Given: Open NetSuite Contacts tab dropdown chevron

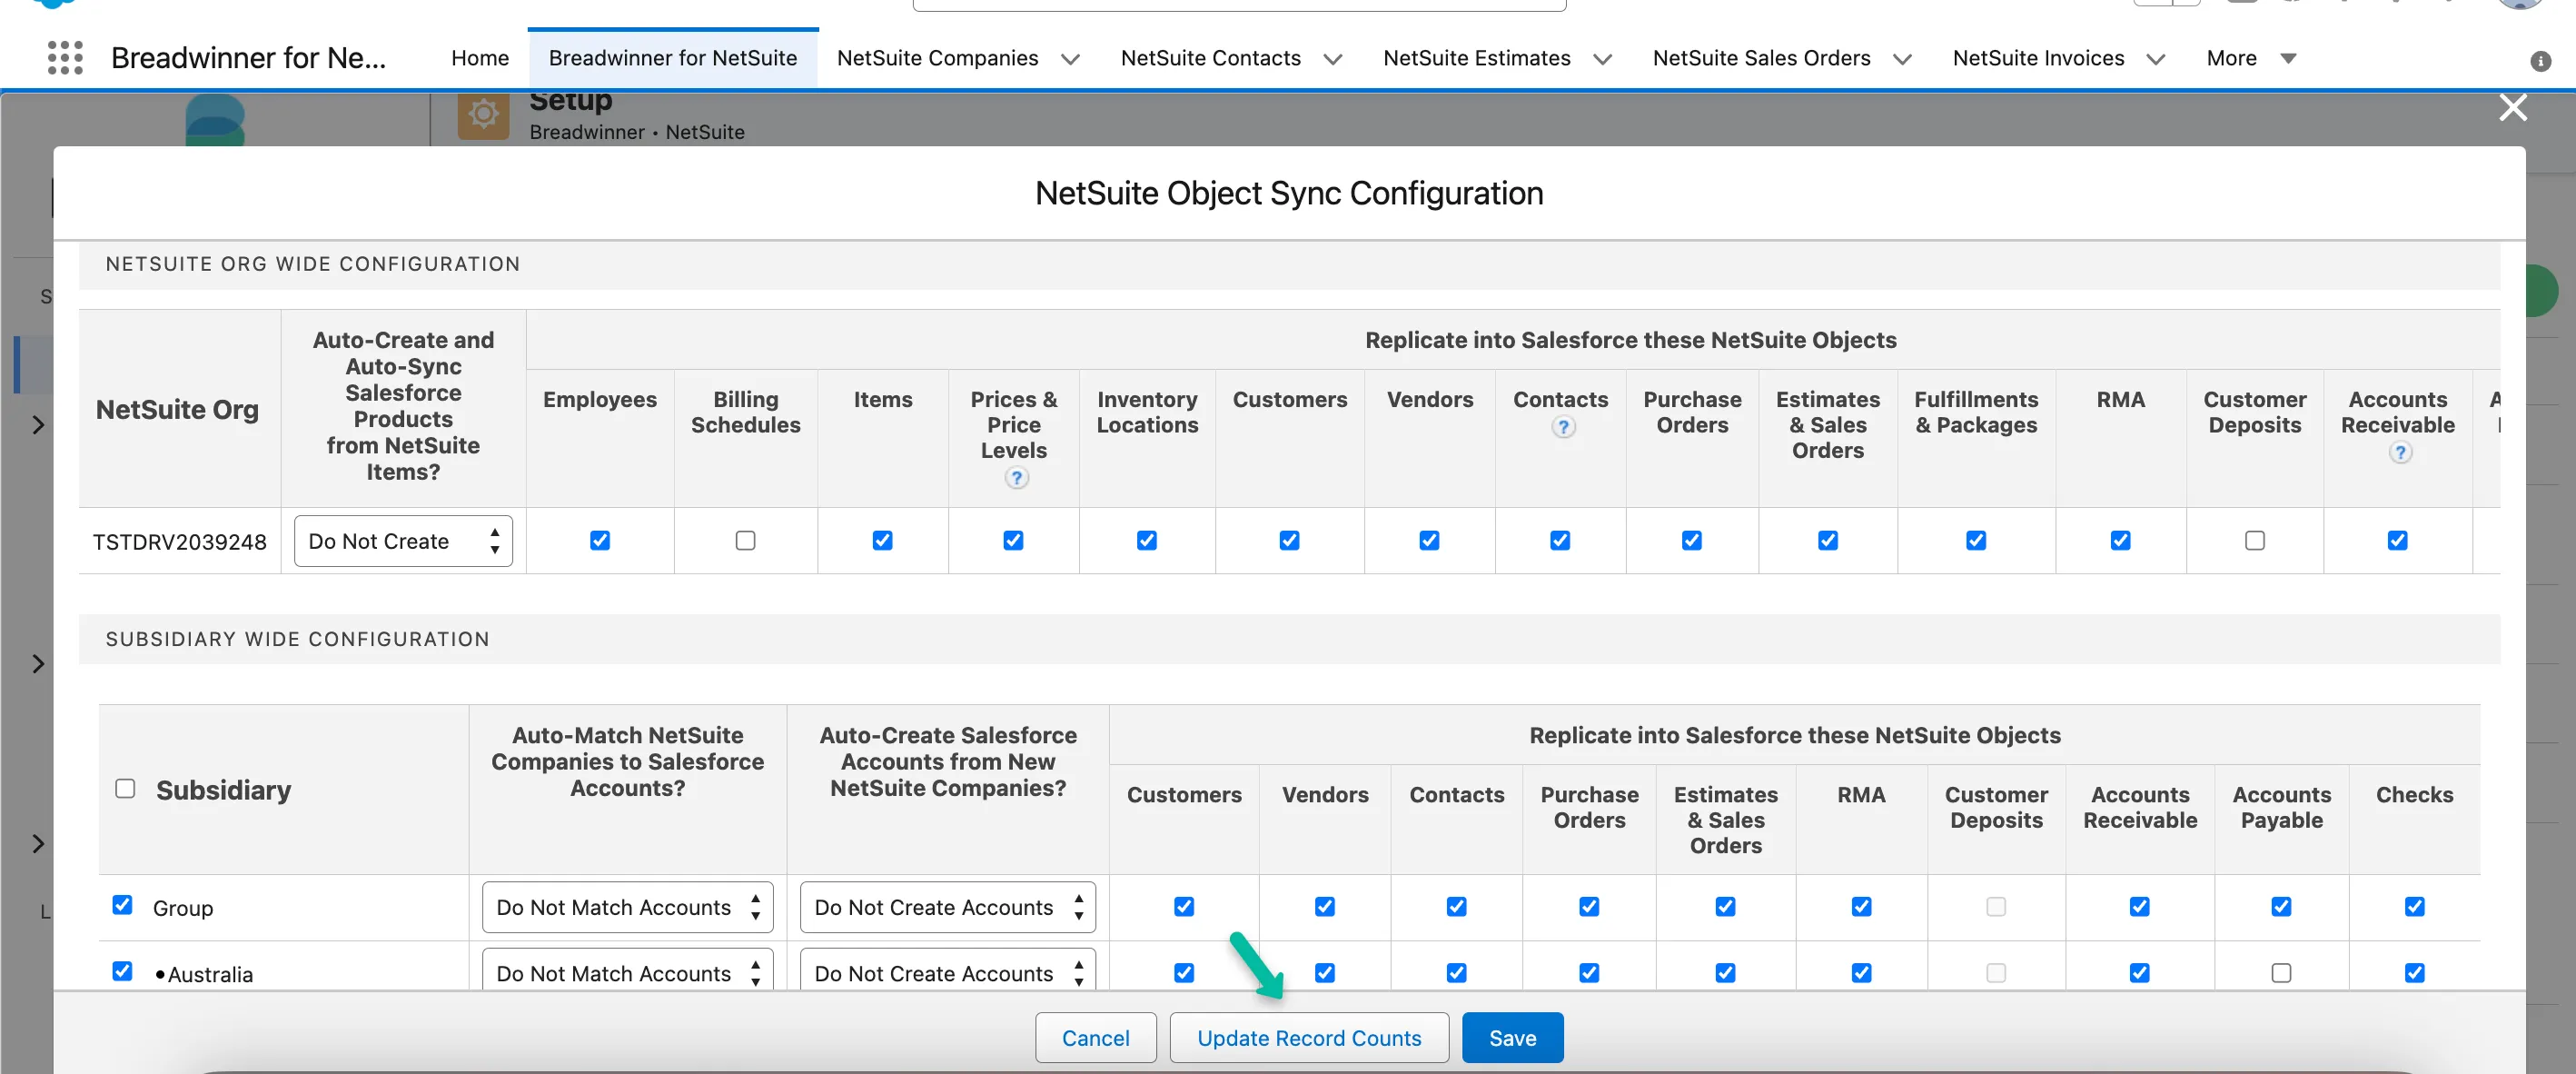Looking at the screenshot, I should [1333, 59].
